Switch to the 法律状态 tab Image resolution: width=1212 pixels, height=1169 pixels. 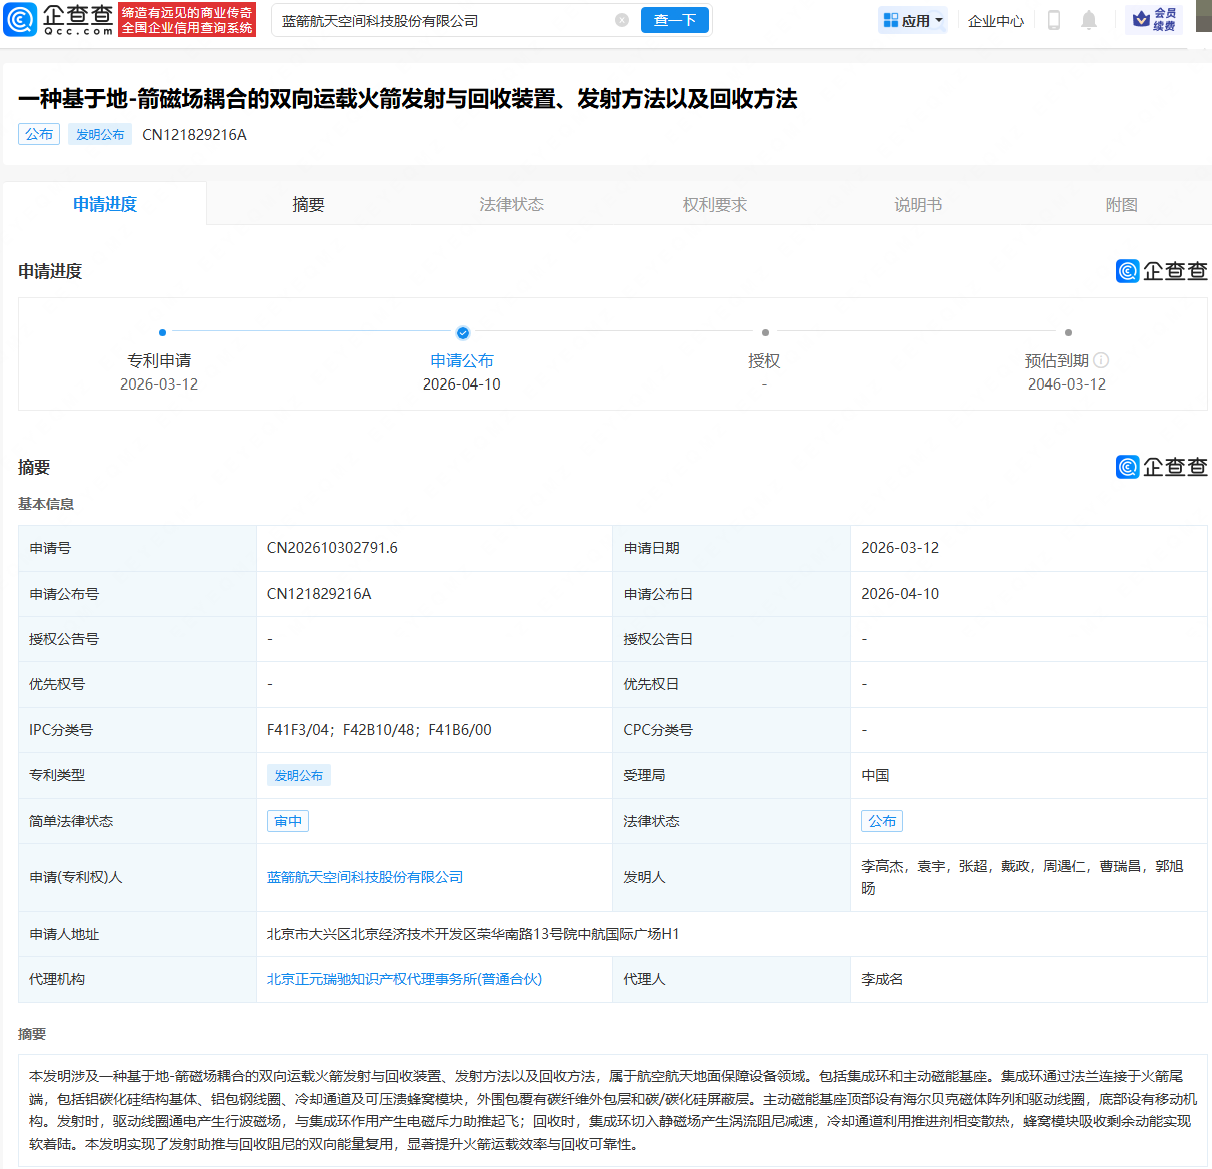point(511,203)
